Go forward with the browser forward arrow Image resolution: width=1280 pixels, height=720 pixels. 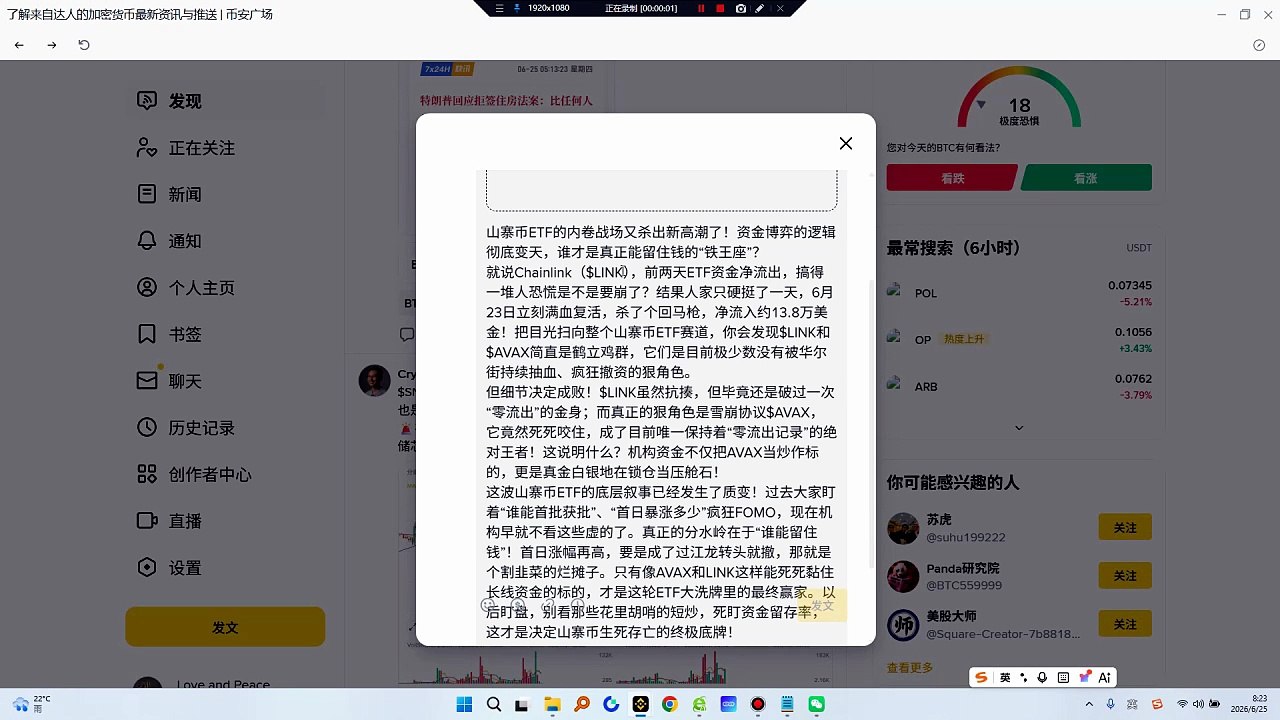pos(52,45)
